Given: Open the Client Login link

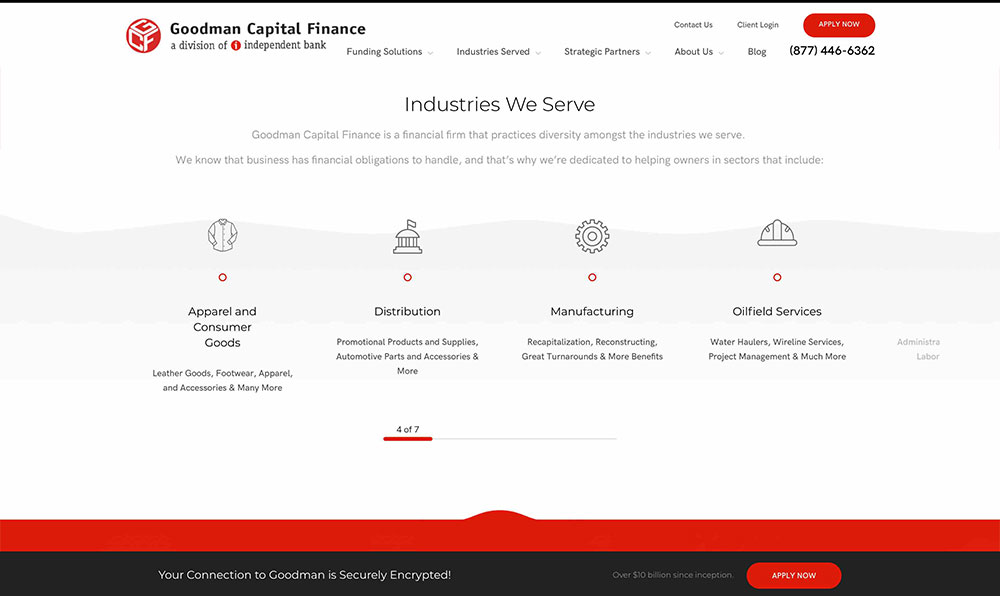Looking at the screenshot, I should point(758,25).
